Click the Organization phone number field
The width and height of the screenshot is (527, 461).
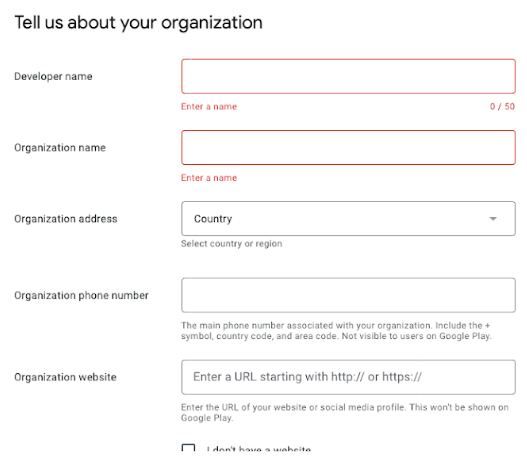(x=348, y=295)
